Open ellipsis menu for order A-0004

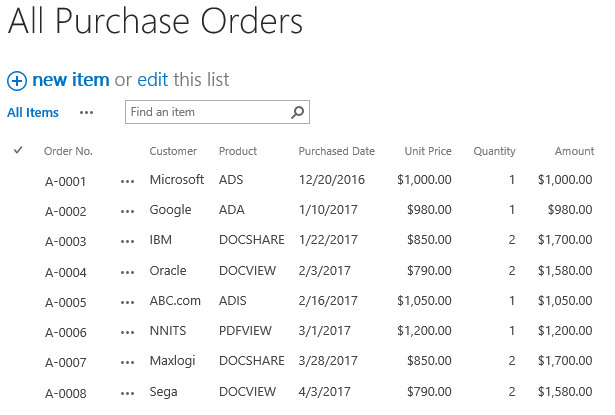(x=127, y=272)
